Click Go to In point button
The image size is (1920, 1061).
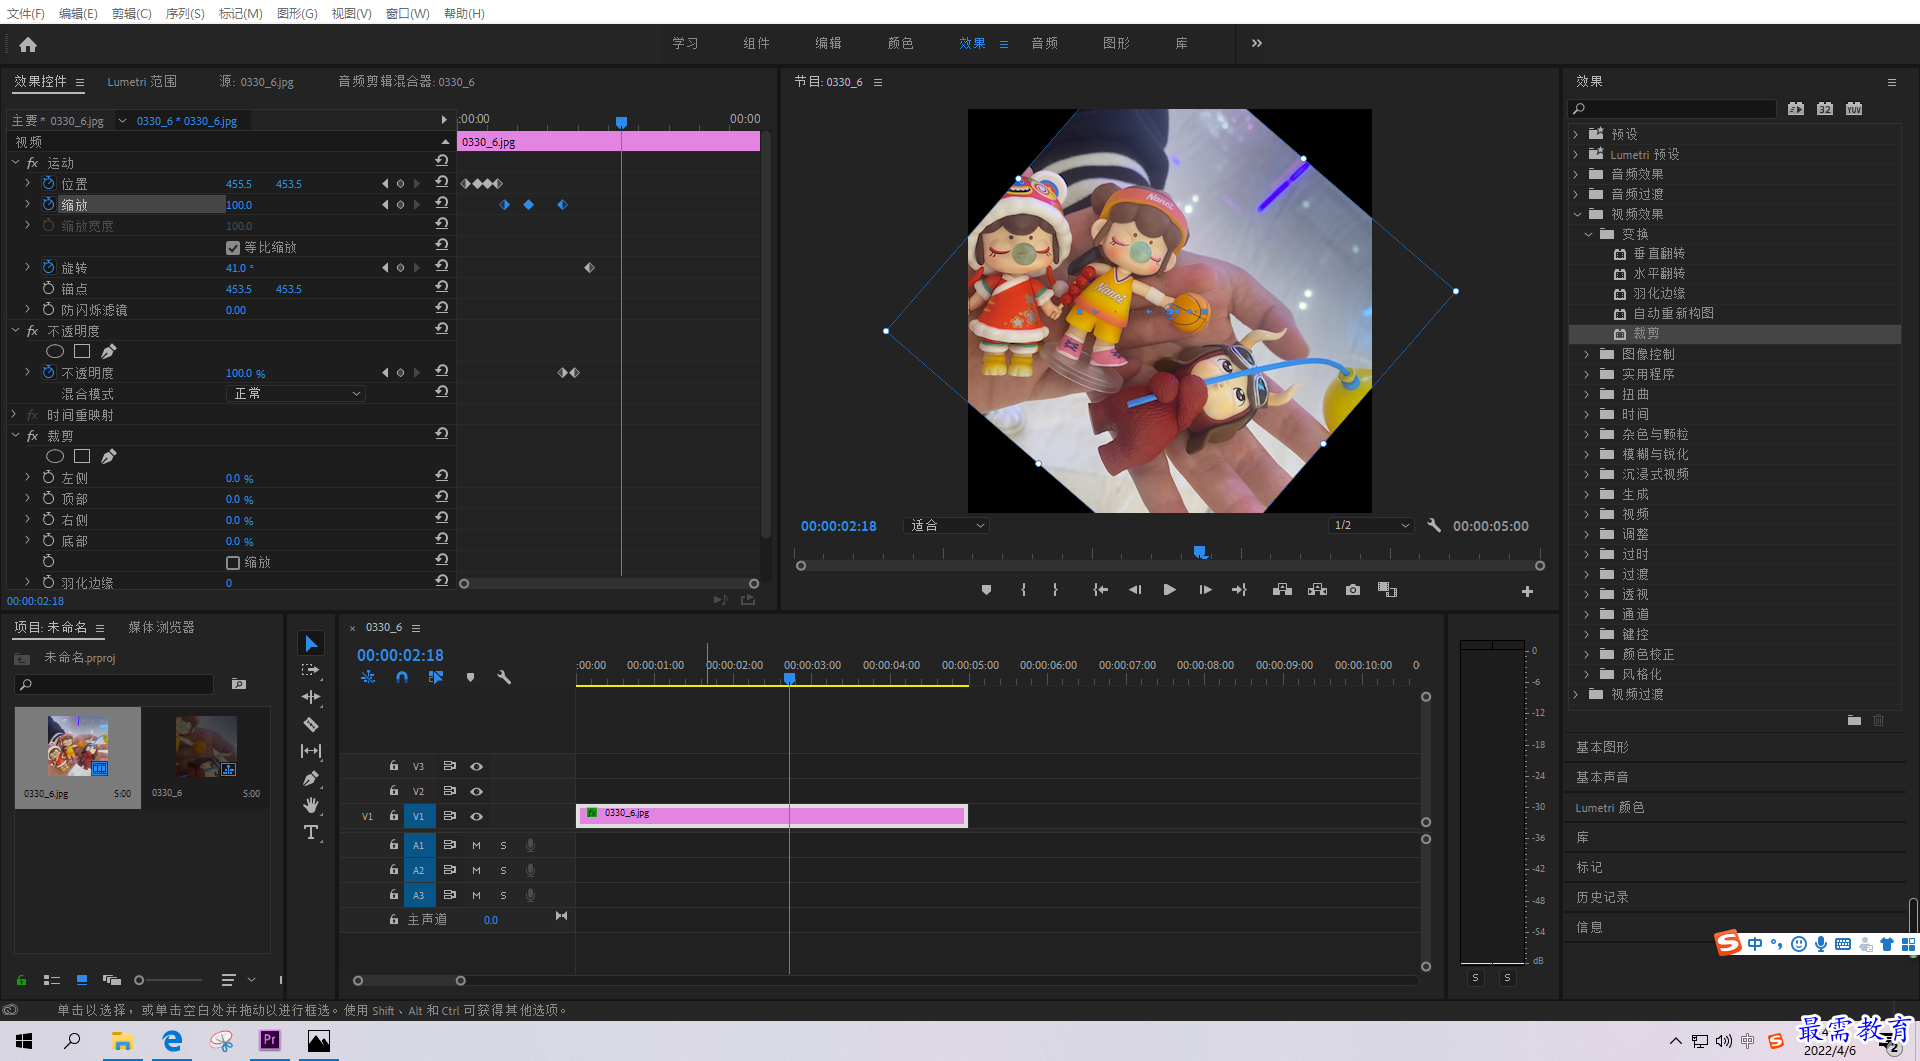1100,590
